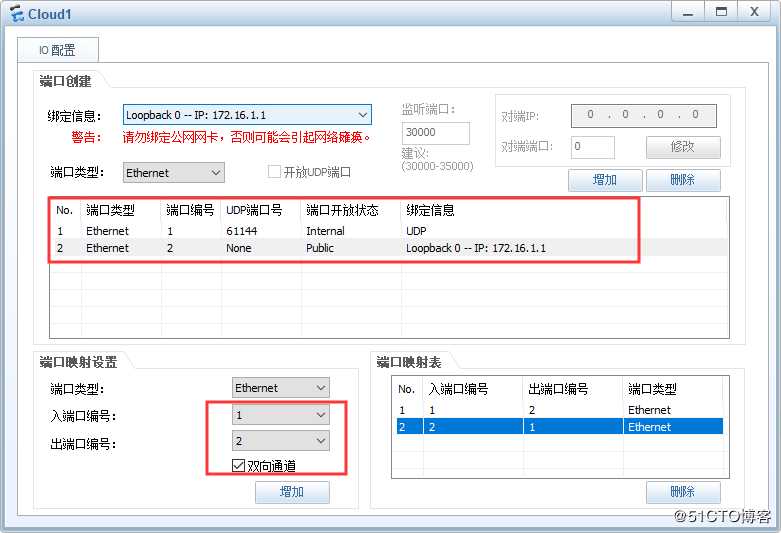Viewport: 781px width, 533px height.
Task: Click the 修改 button
Action: pos(683,147)
